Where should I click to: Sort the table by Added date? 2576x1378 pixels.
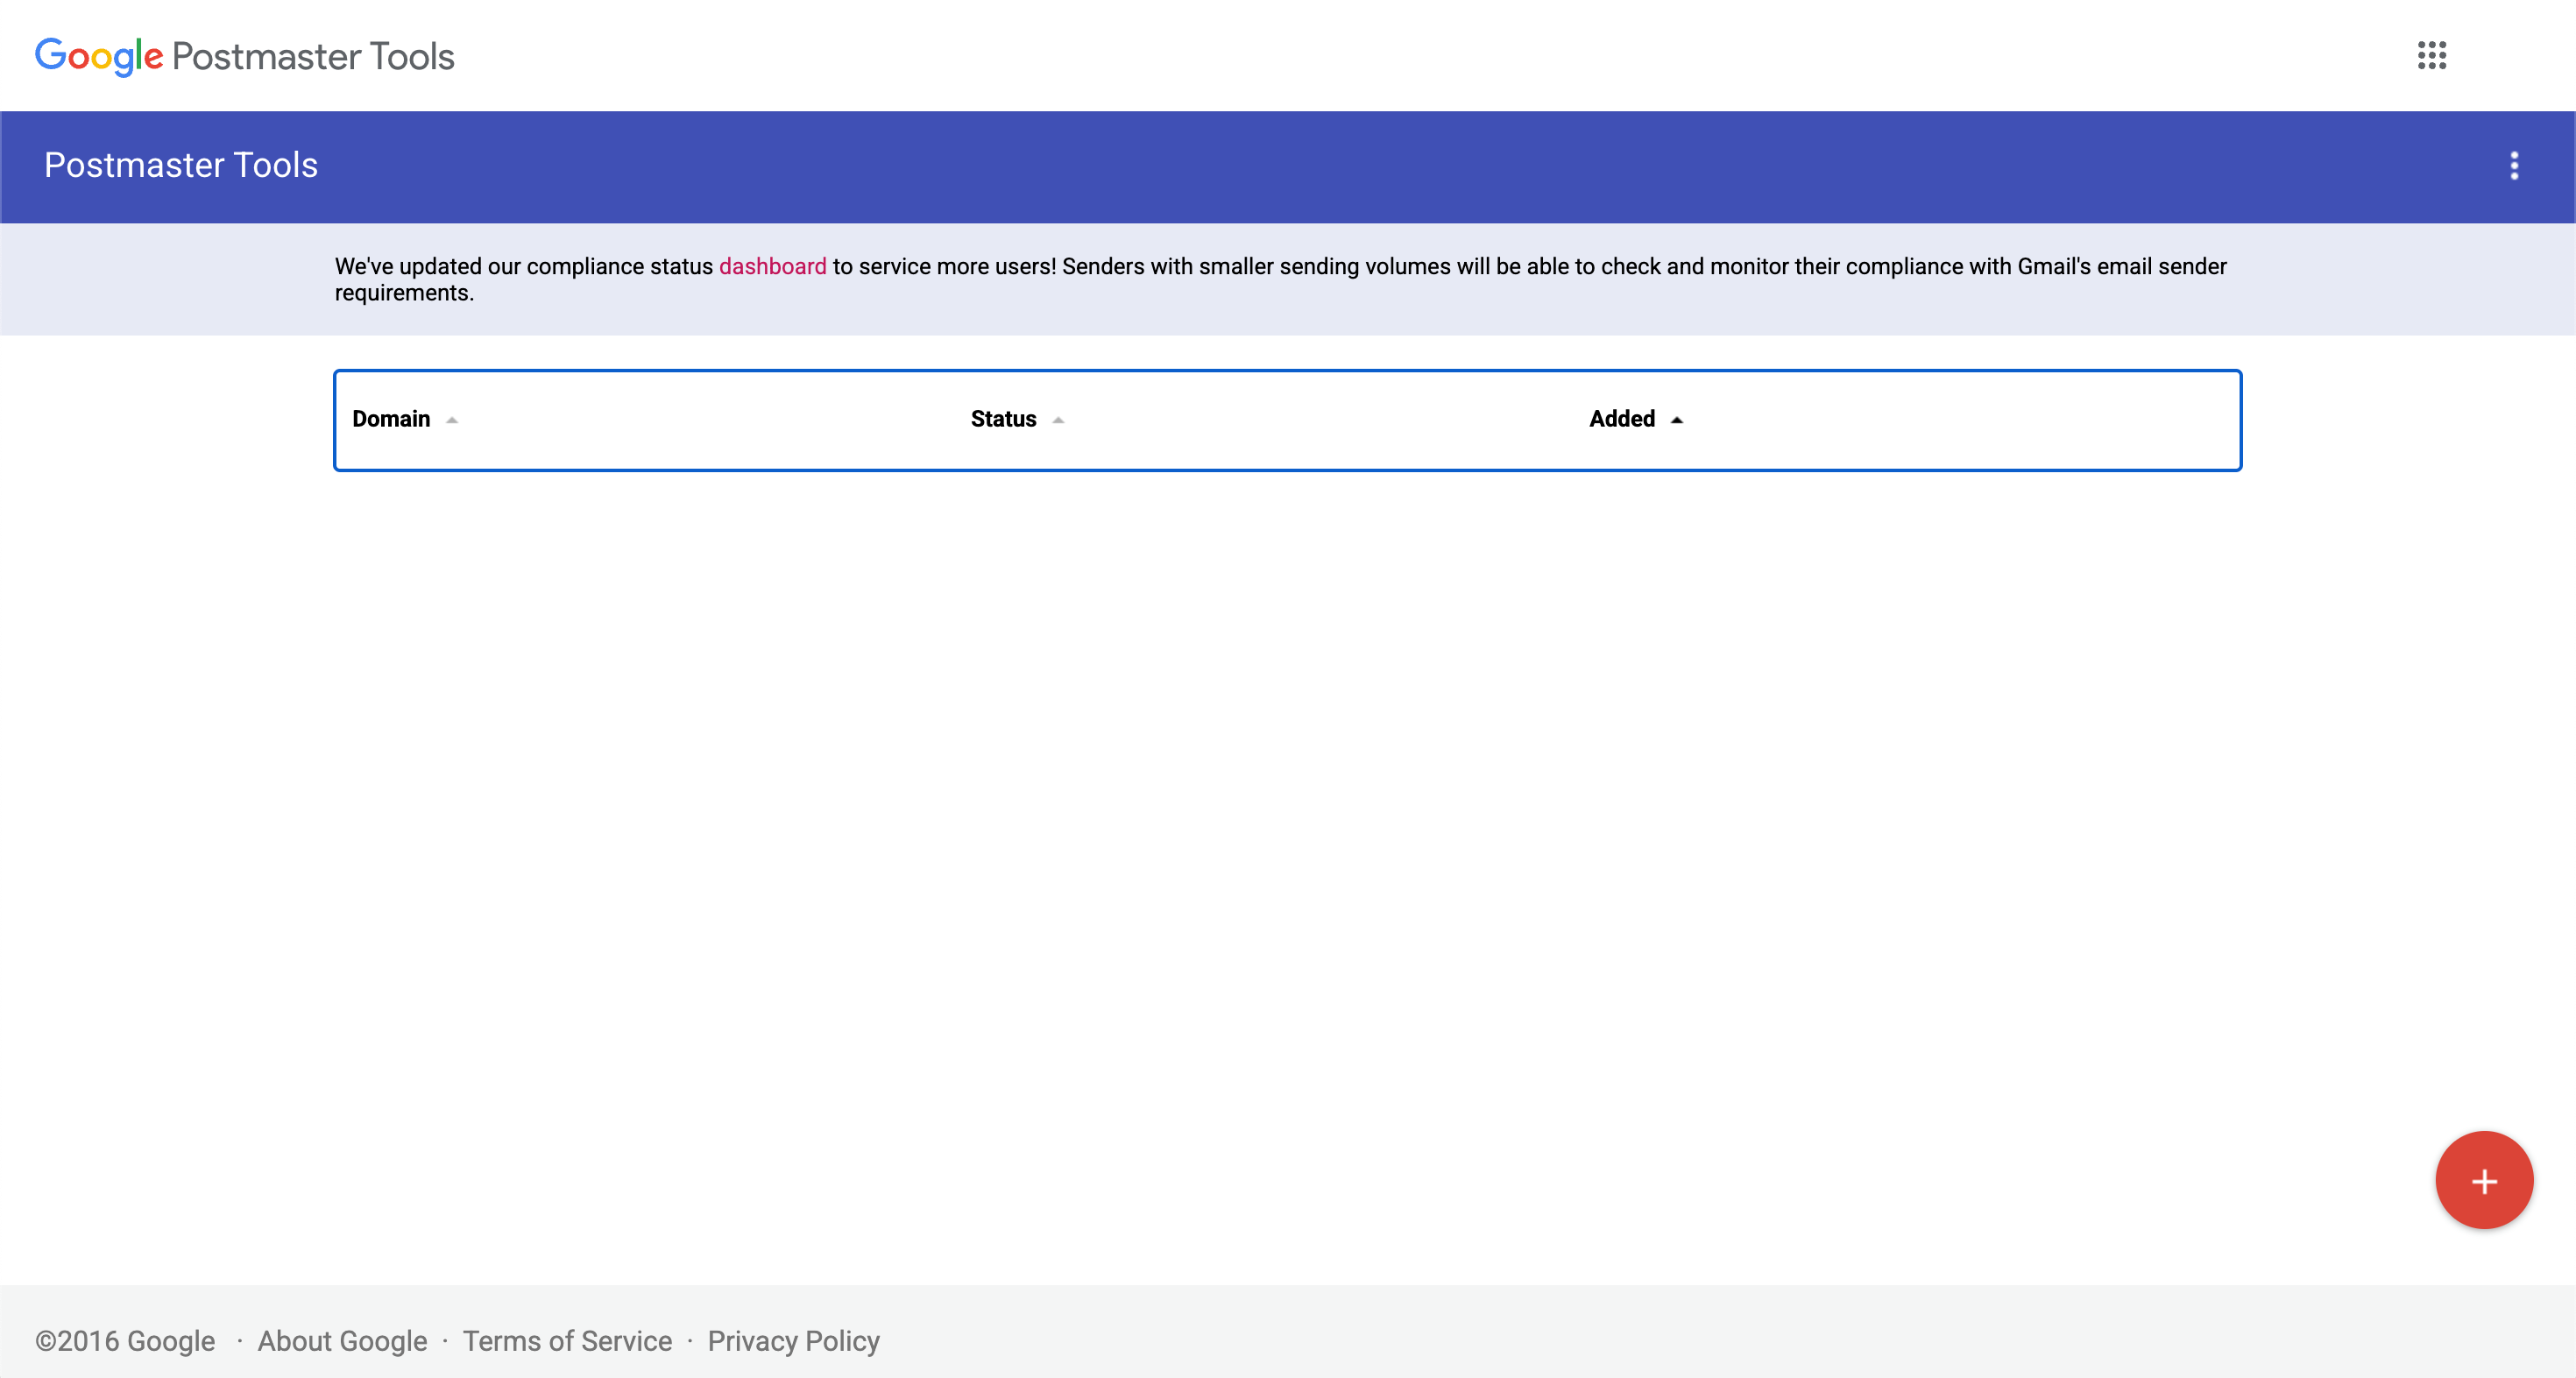tap(1622, 419)
